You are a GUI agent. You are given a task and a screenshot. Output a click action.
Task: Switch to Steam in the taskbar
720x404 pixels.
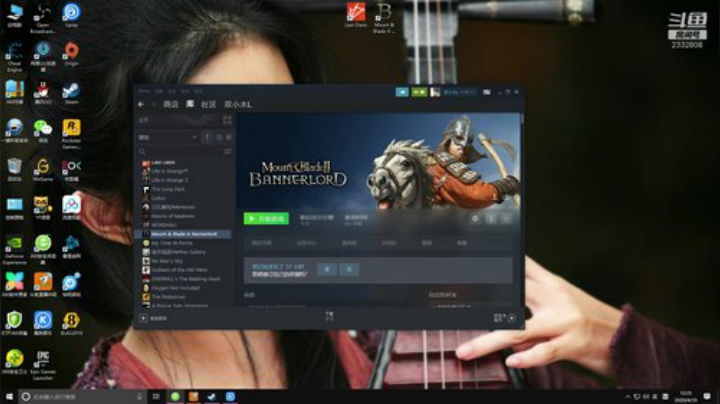(x=212, y=397)
